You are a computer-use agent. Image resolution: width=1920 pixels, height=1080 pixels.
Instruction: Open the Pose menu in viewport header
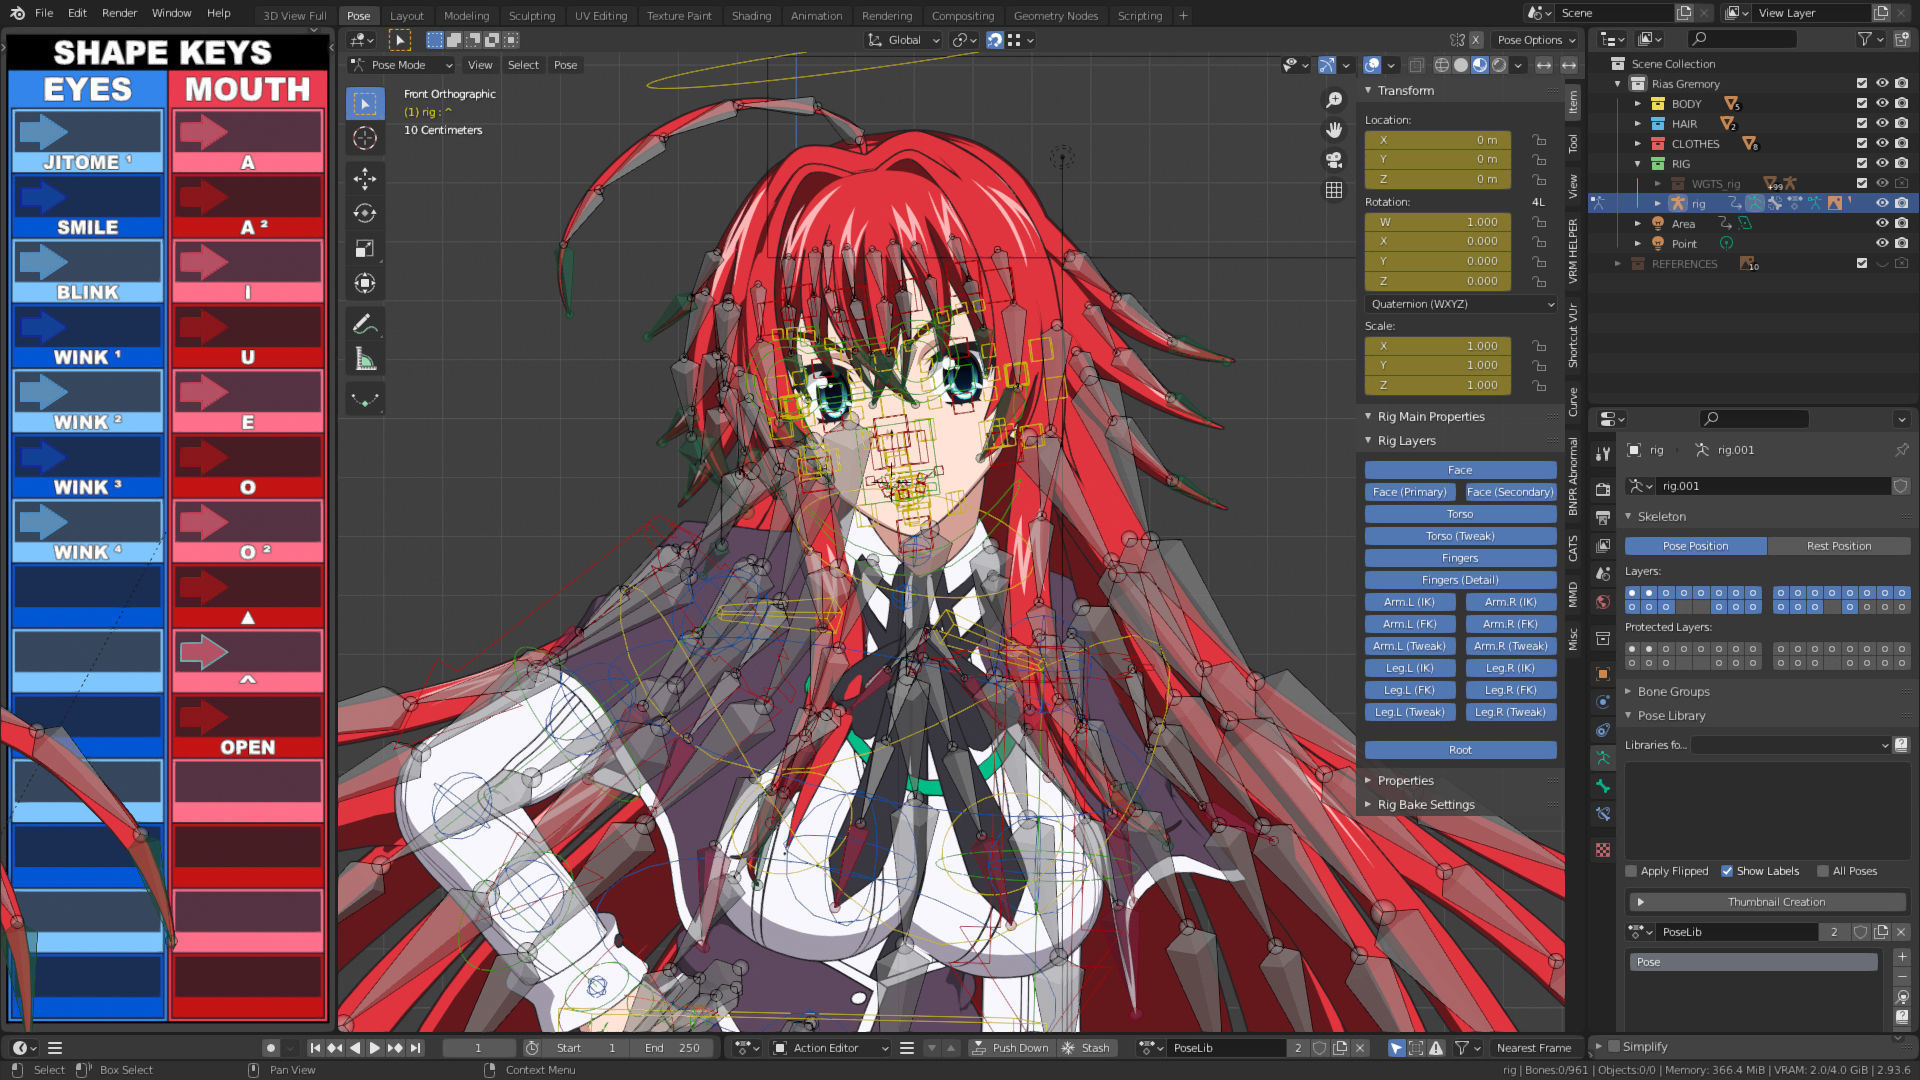565,65
